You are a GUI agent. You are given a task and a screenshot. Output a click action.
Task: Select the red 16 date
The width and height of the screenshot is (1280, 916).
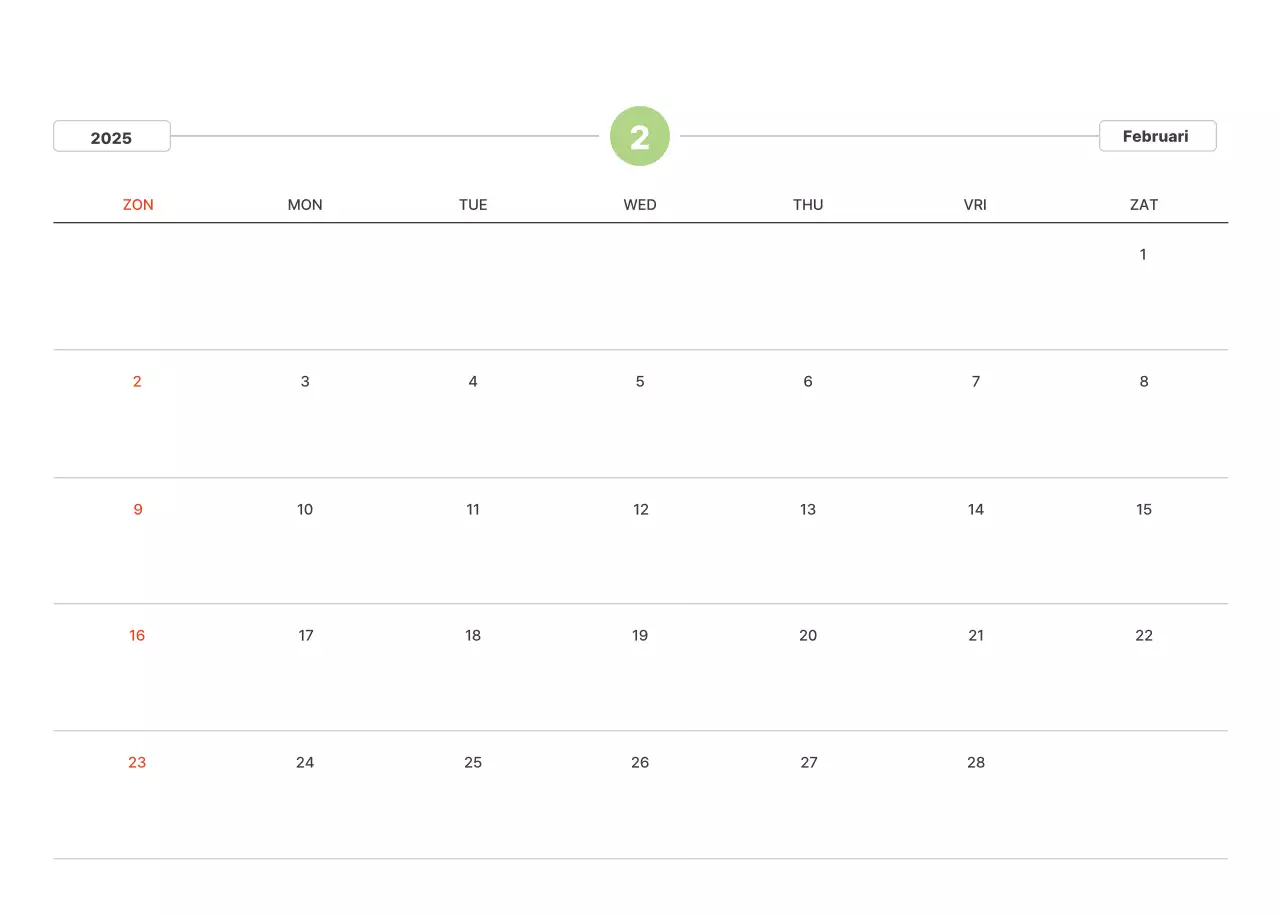(x=137, y=635)
